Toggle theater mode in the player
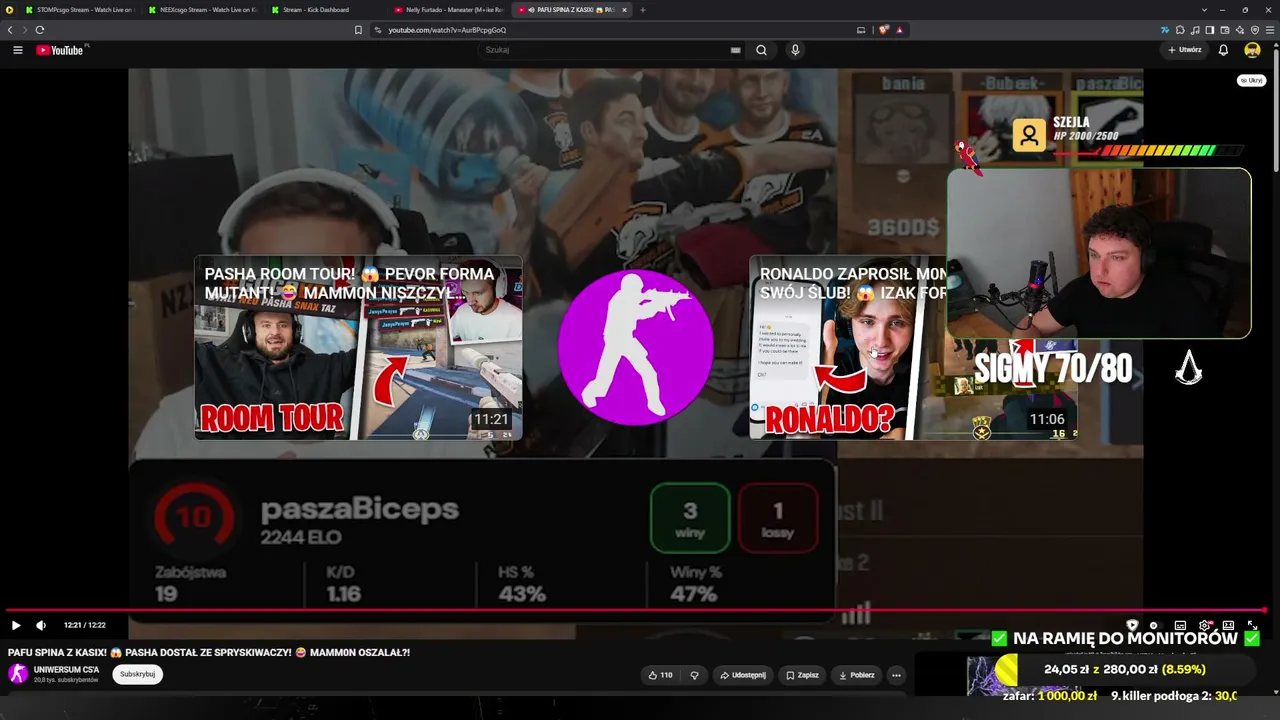 (1228, 625)
